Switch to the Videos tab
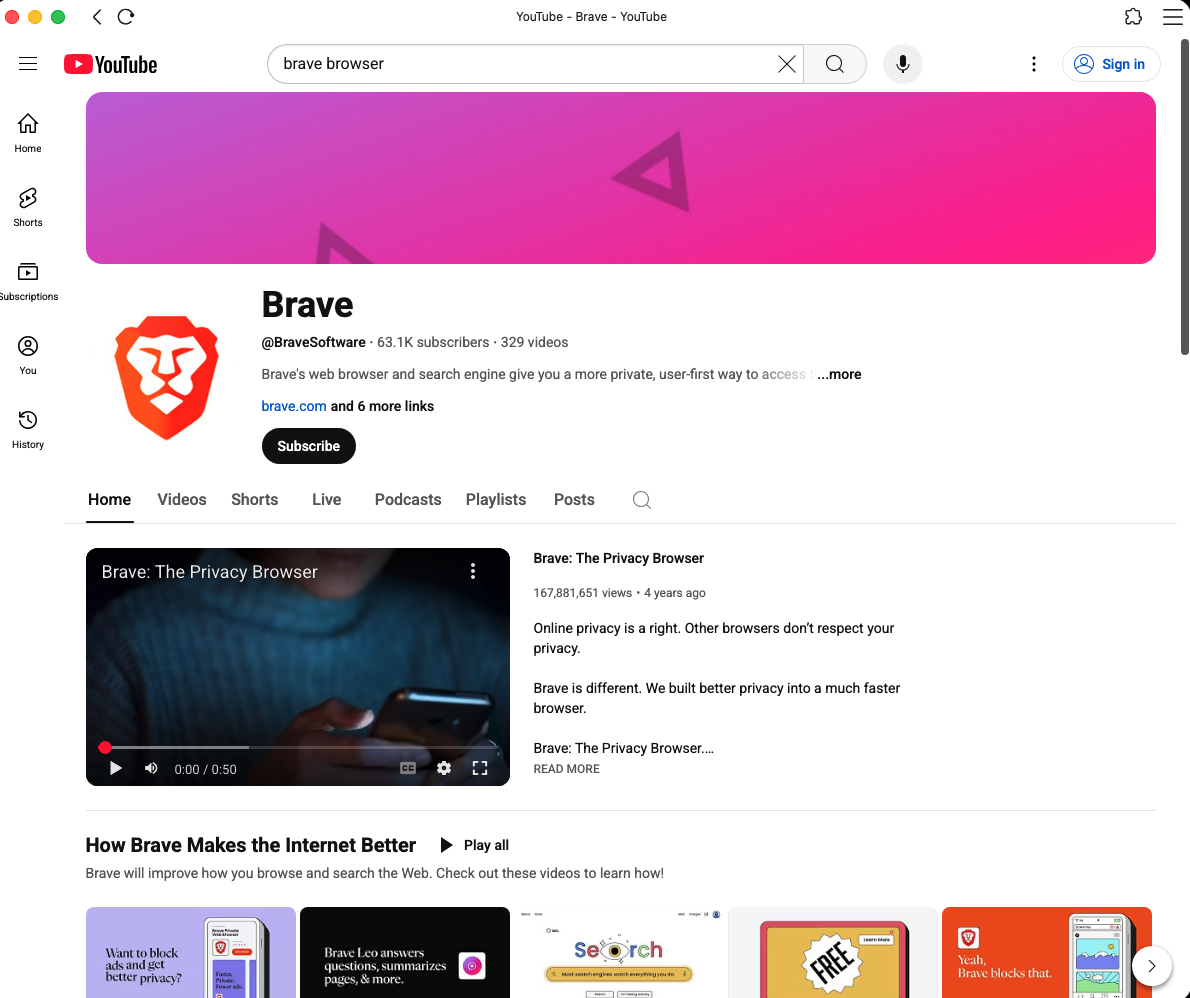1190x998 pixels. pyautogui.click(x=182, y=499)
